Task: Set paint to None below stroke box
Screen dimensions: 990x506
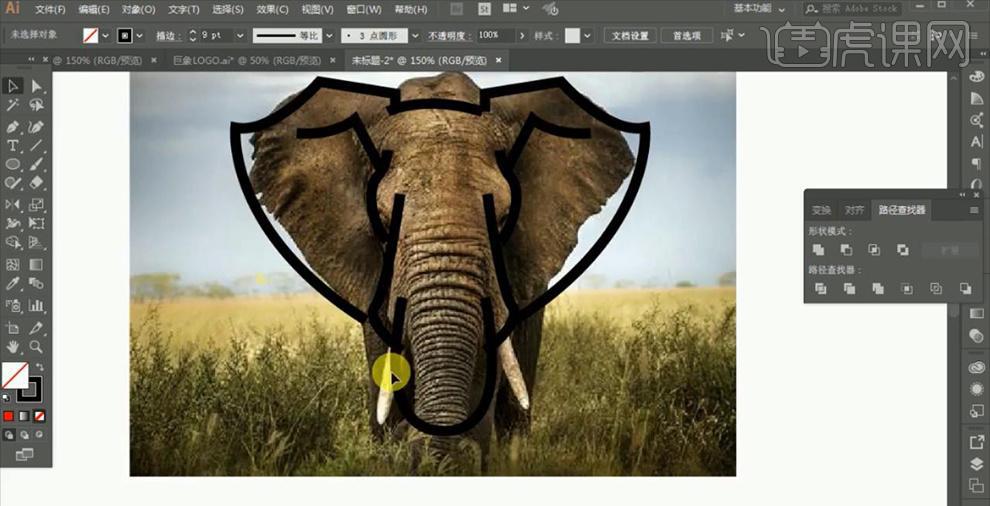Action: [39, 416]
